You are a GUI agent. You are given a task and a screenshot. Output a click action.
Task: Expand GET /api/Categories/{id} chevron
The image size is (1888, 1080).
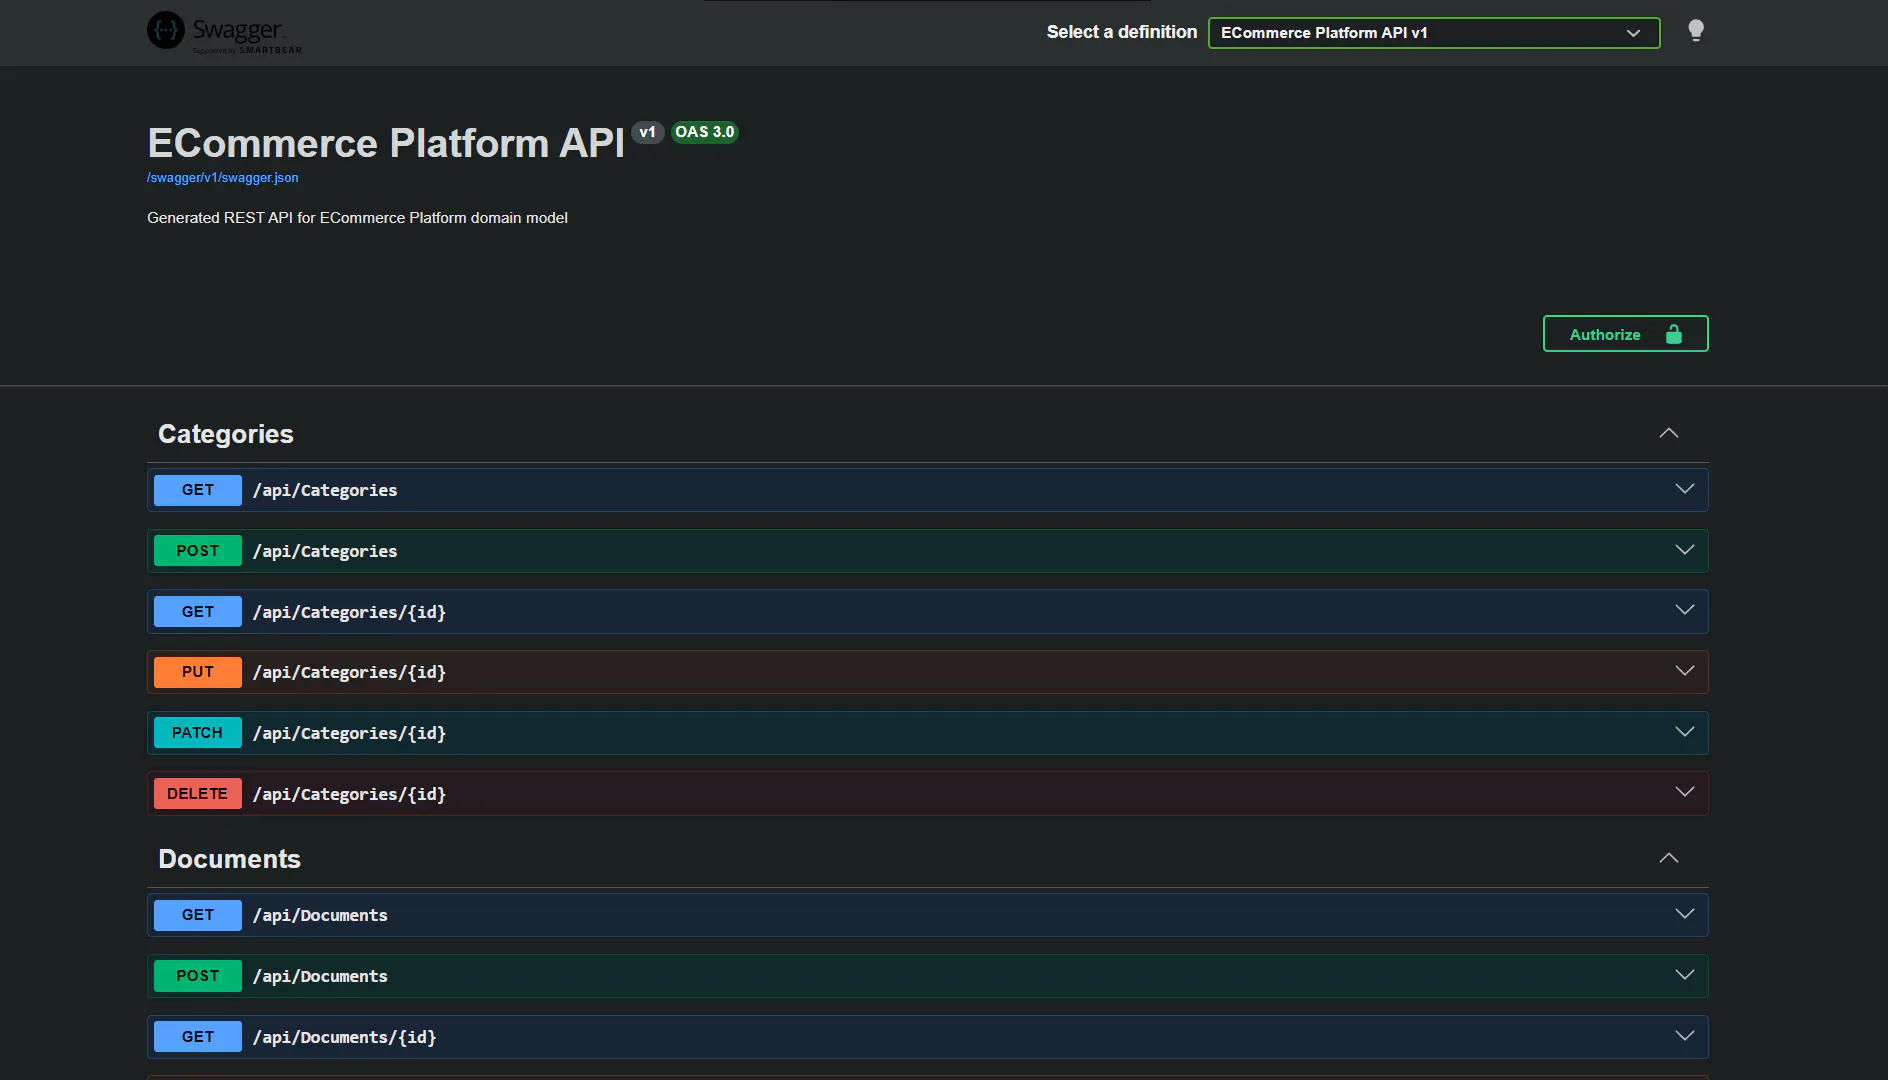1684,610
